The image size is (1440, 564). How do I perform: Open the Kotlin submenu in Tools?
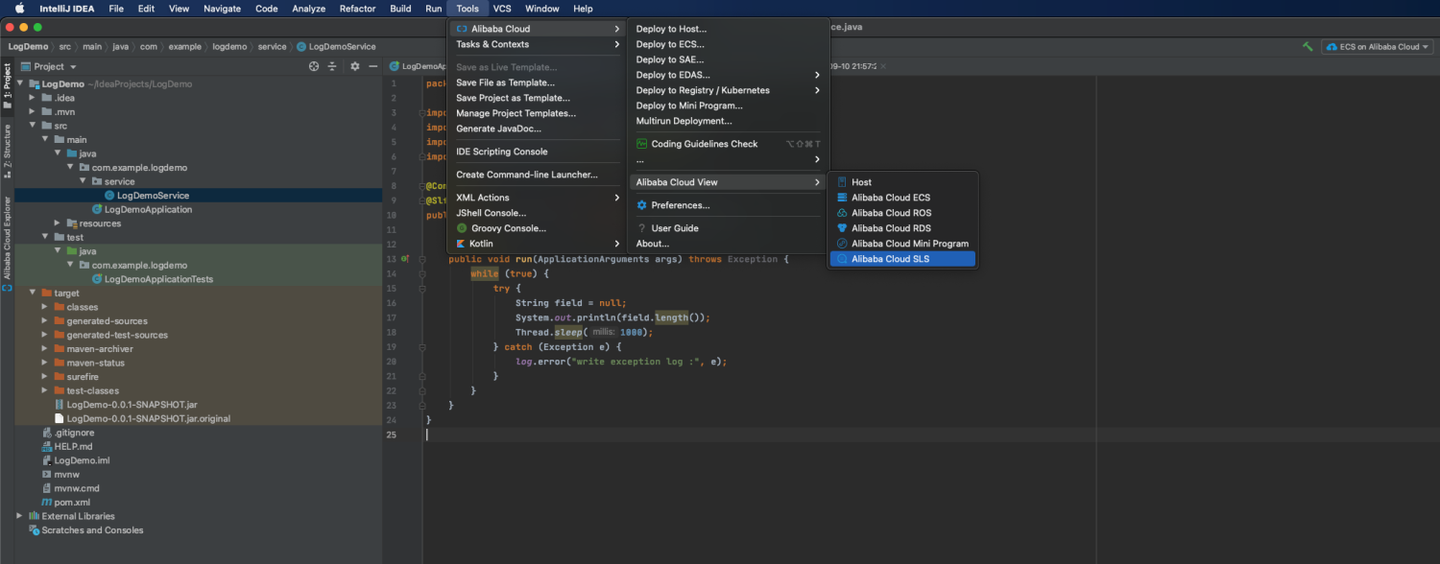click(537, 243)
